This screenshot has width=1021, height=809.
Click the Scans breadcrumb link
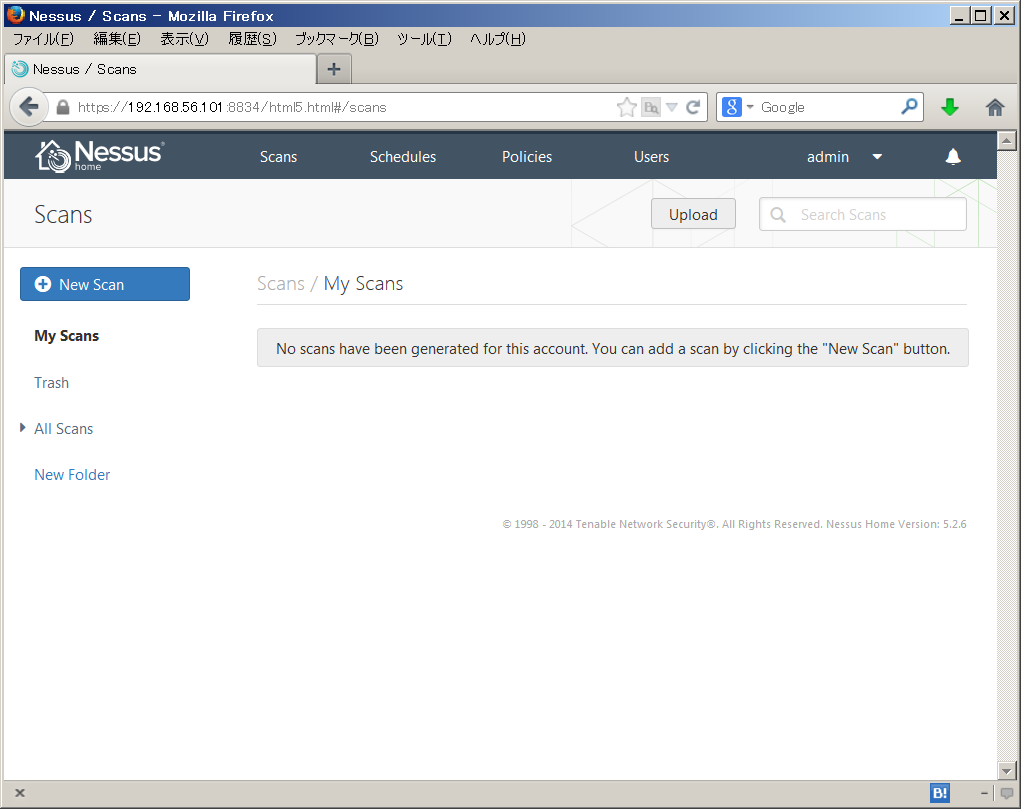click(281, 283)
